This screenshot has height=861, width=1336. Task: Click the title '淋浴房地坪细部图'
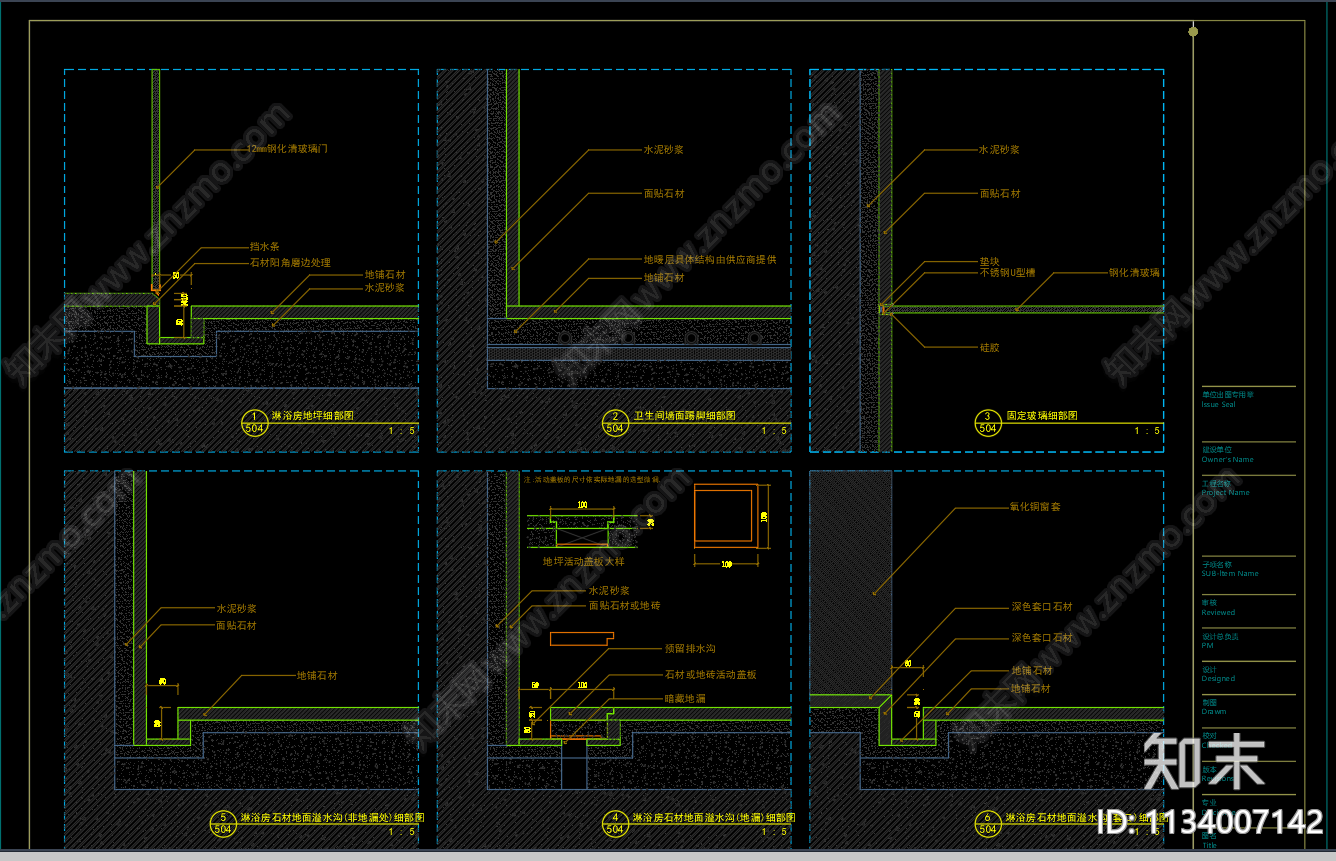312,416
